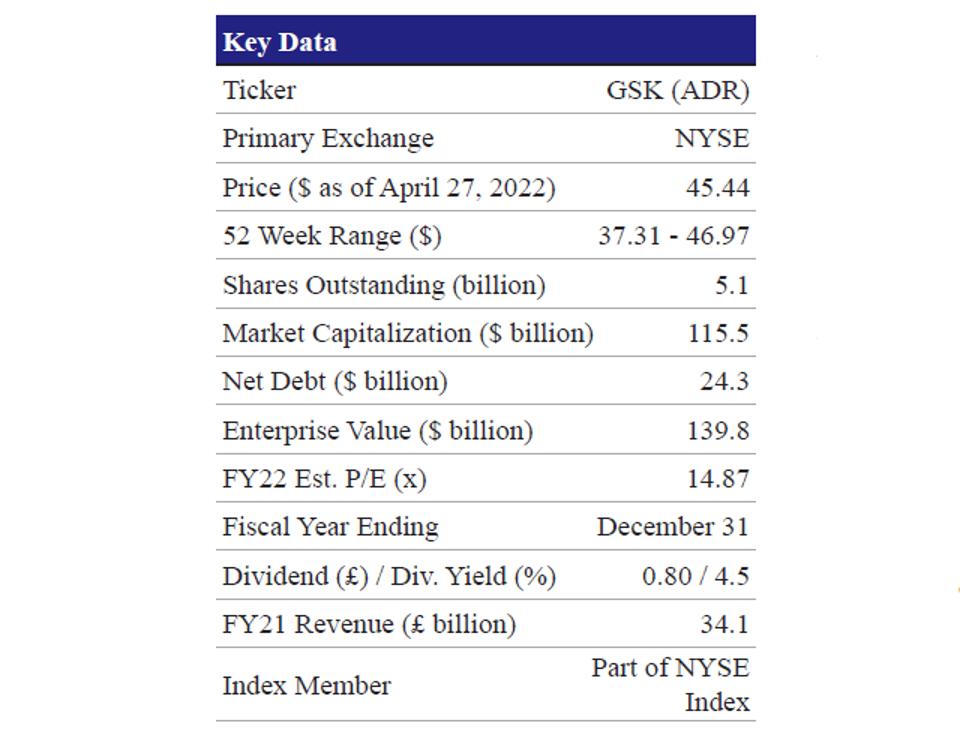Click the Market Capitalization label
Image resolution: width=960 pixels, height=741 pixels.
408,333
